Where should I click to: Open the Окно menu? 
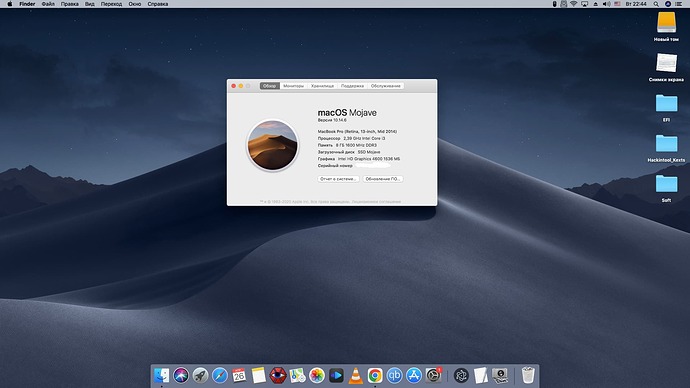coord(135,4)
